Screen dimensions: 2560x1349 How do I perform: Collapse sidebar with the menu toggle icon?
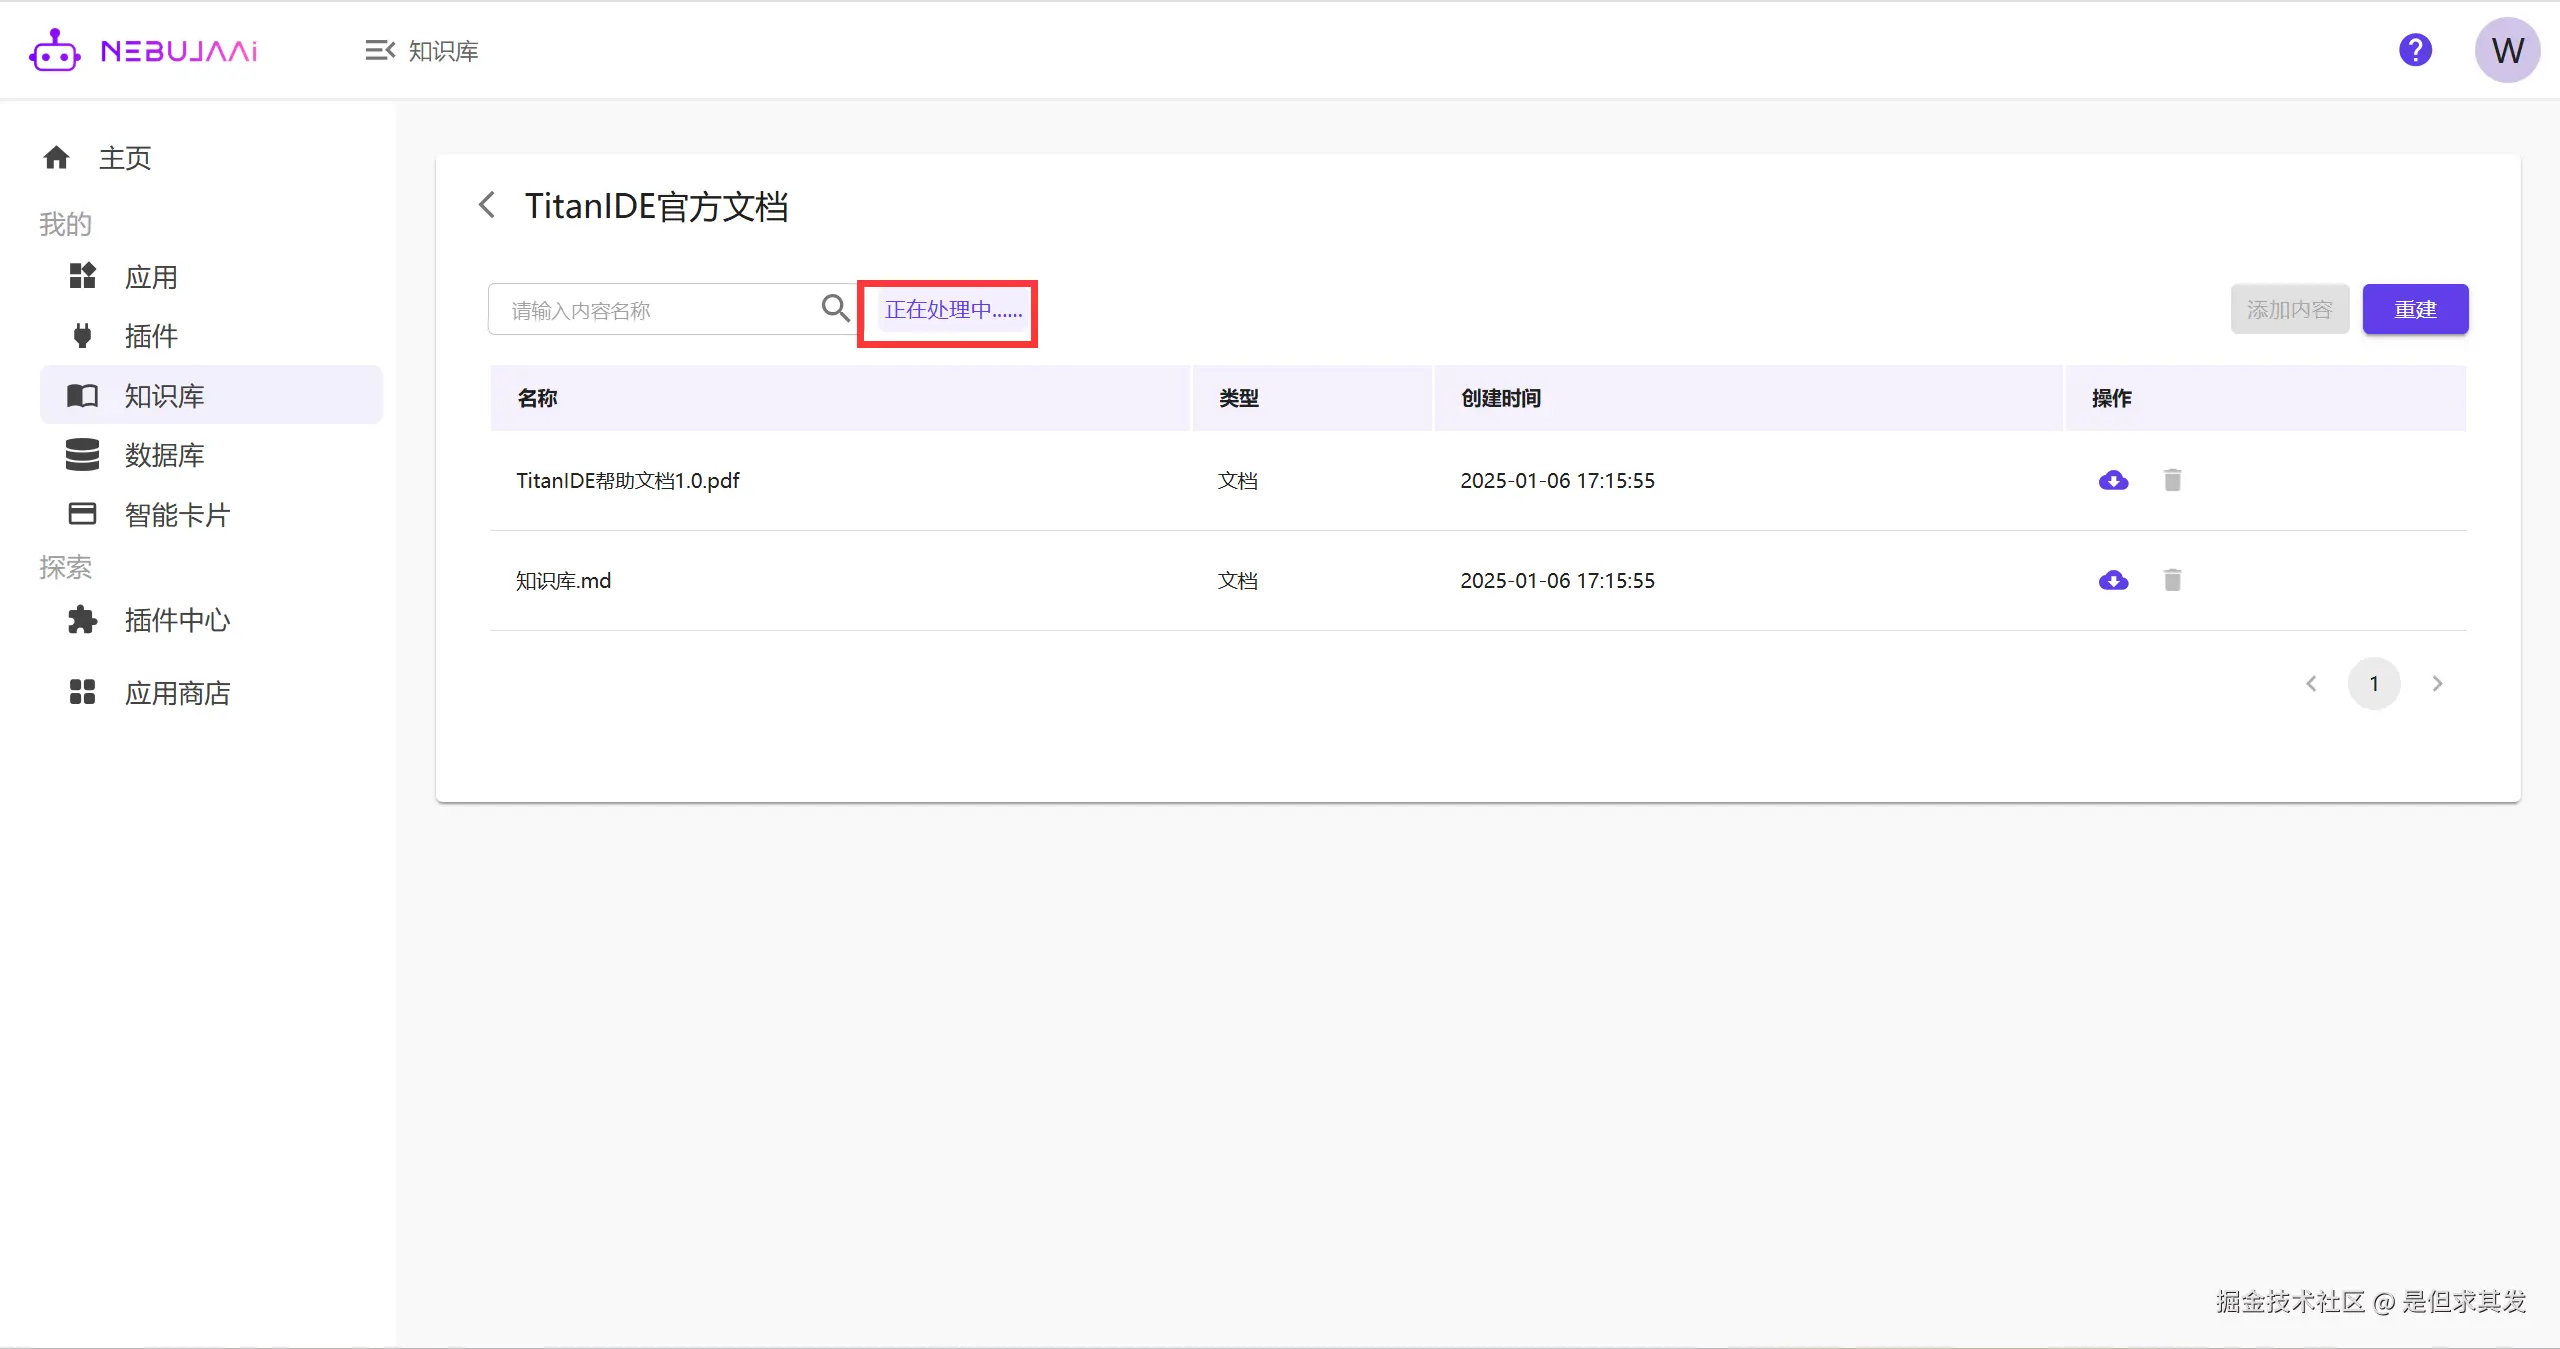pyautogui.click(x=380, y=50)
